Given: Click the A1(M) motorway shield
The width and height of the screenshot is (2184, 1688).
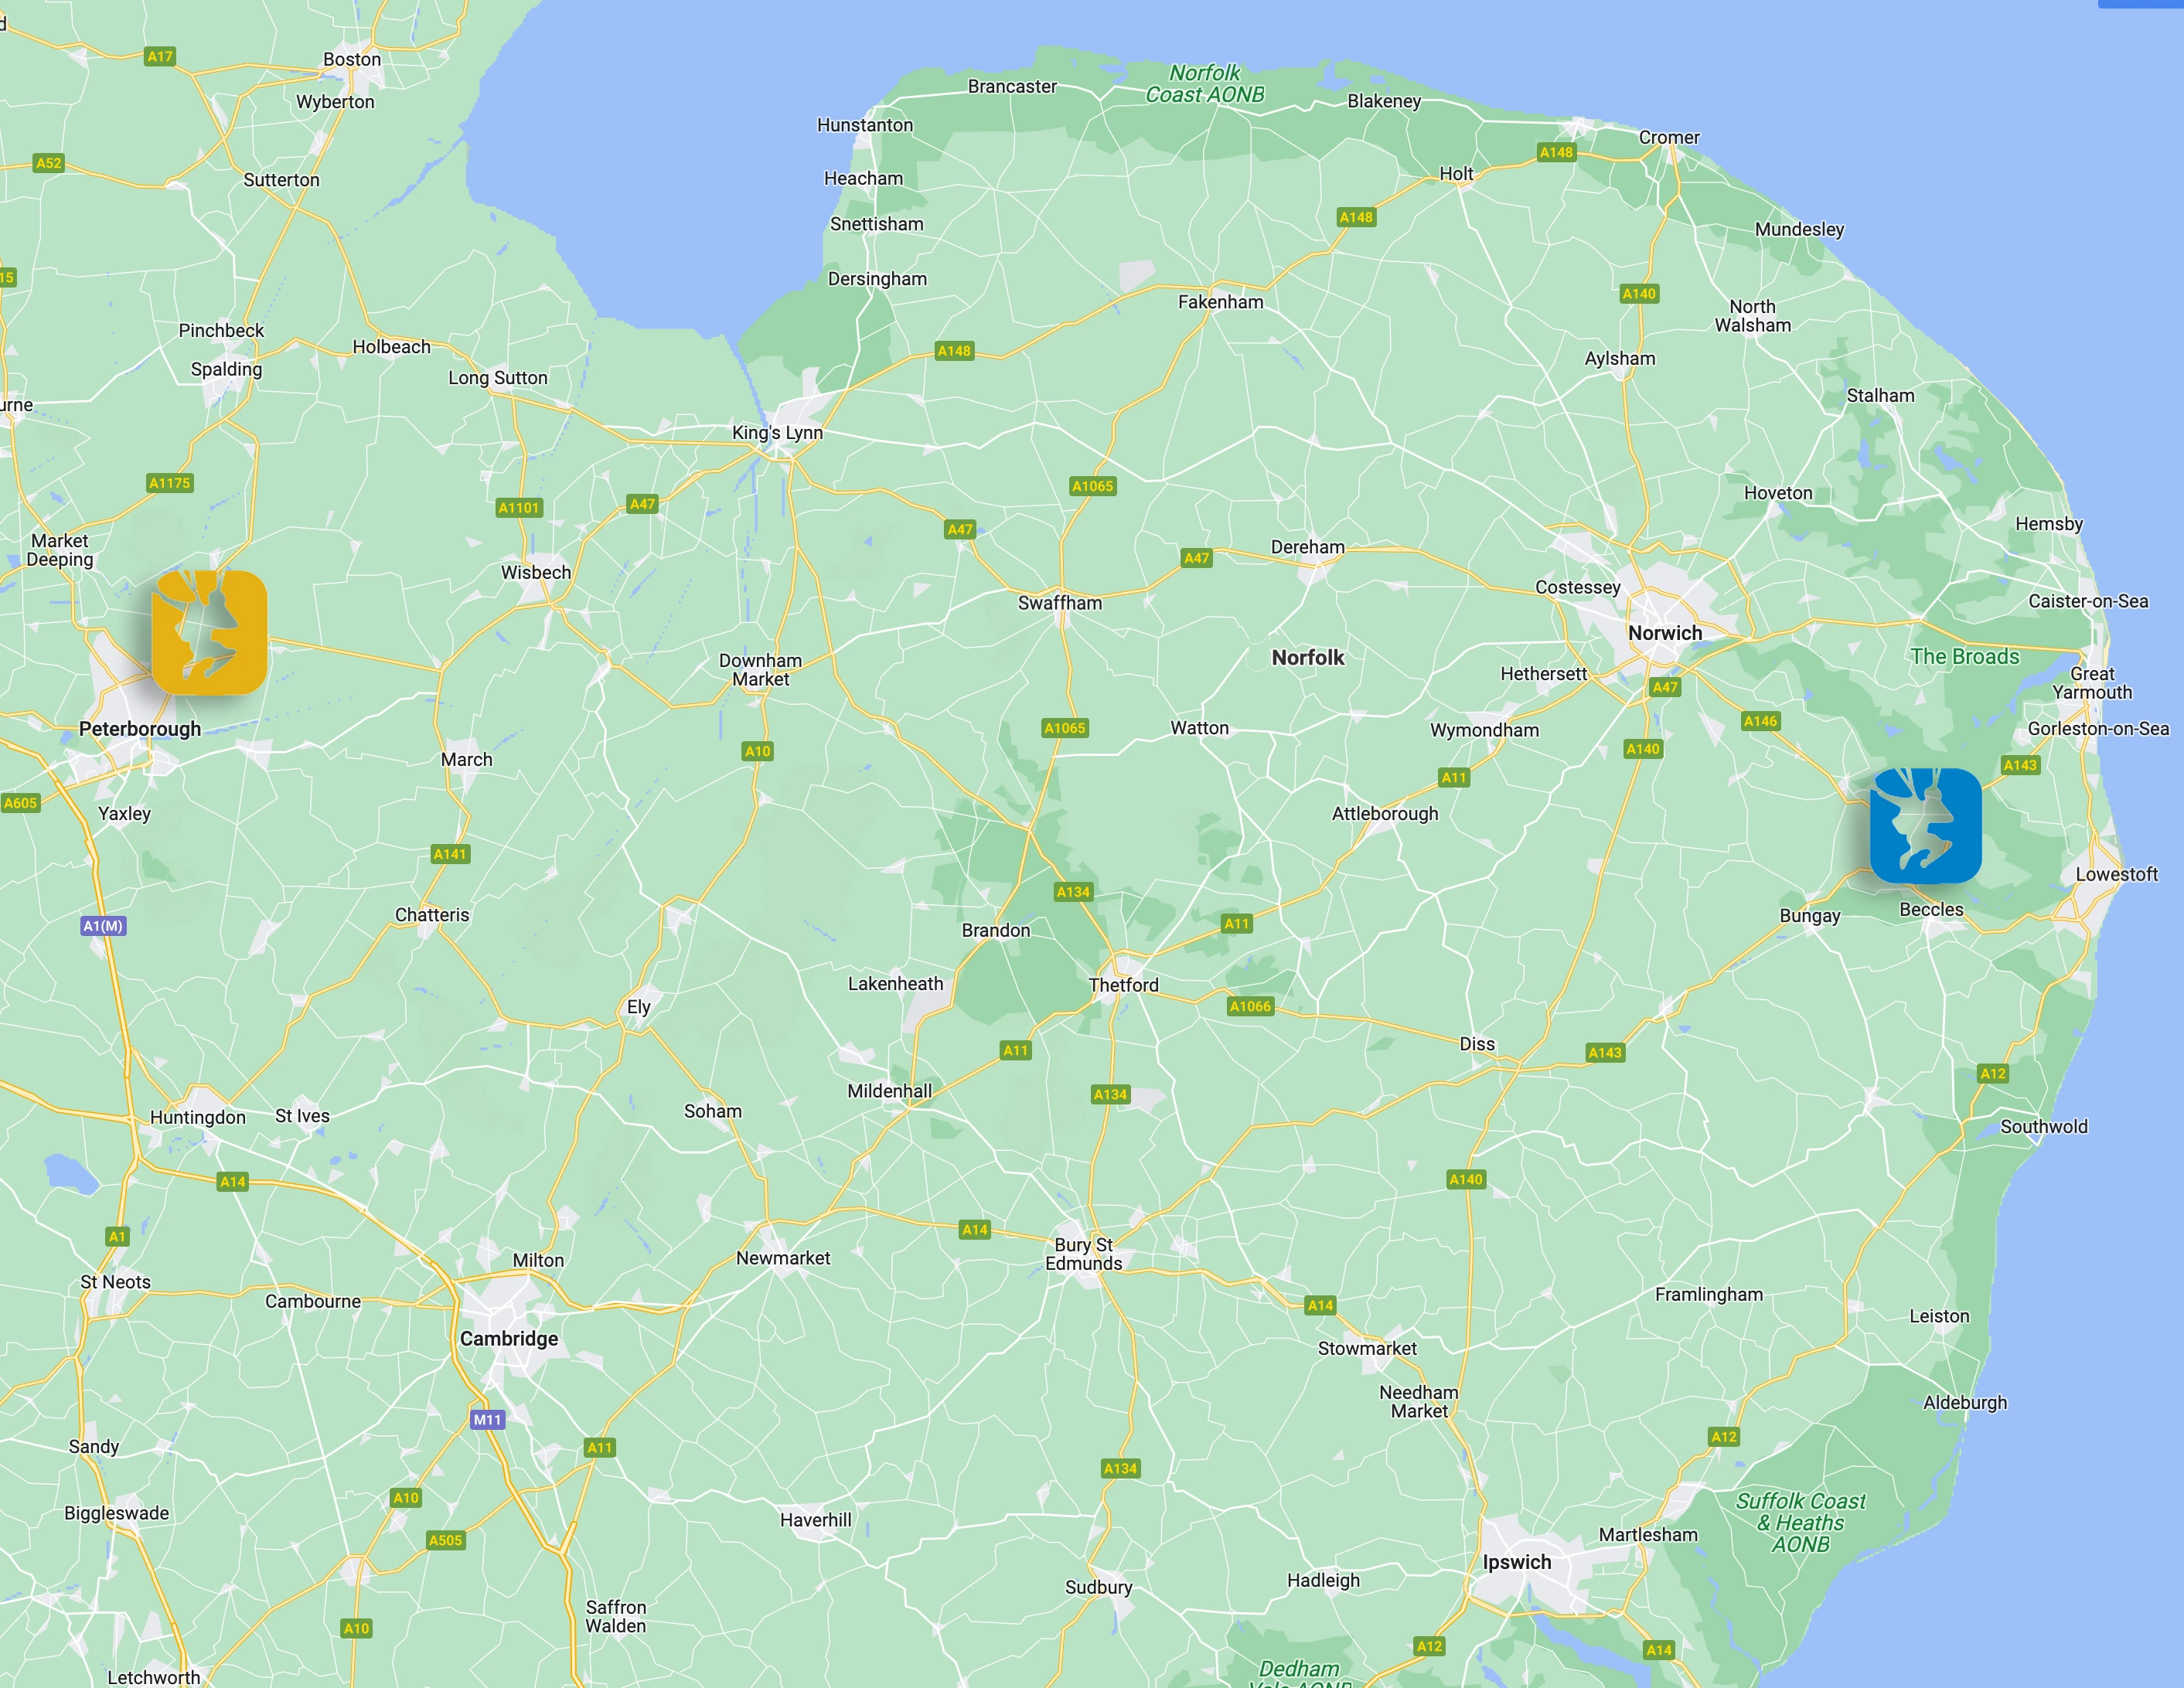Looking at the screenshot, I should point(103,926).
